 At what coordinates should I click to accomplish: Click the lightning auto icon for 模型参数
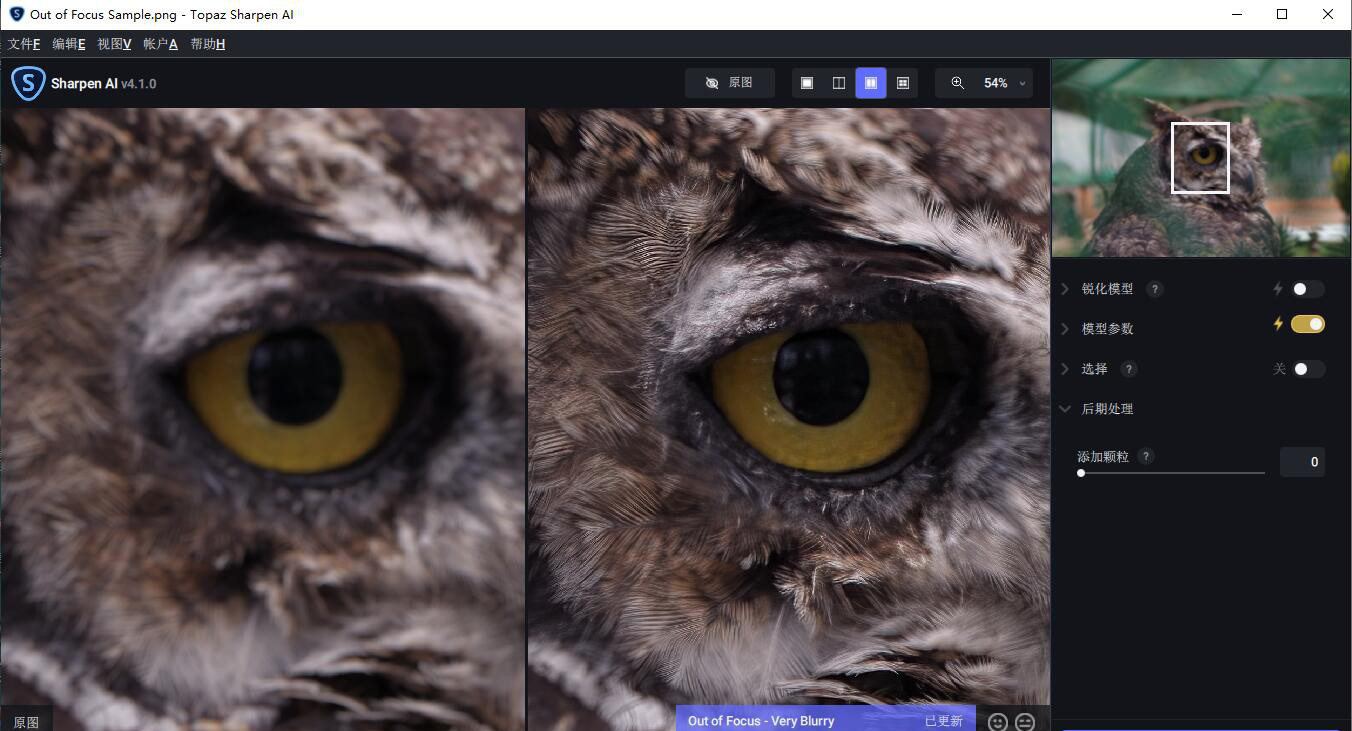coord(1277,324)
